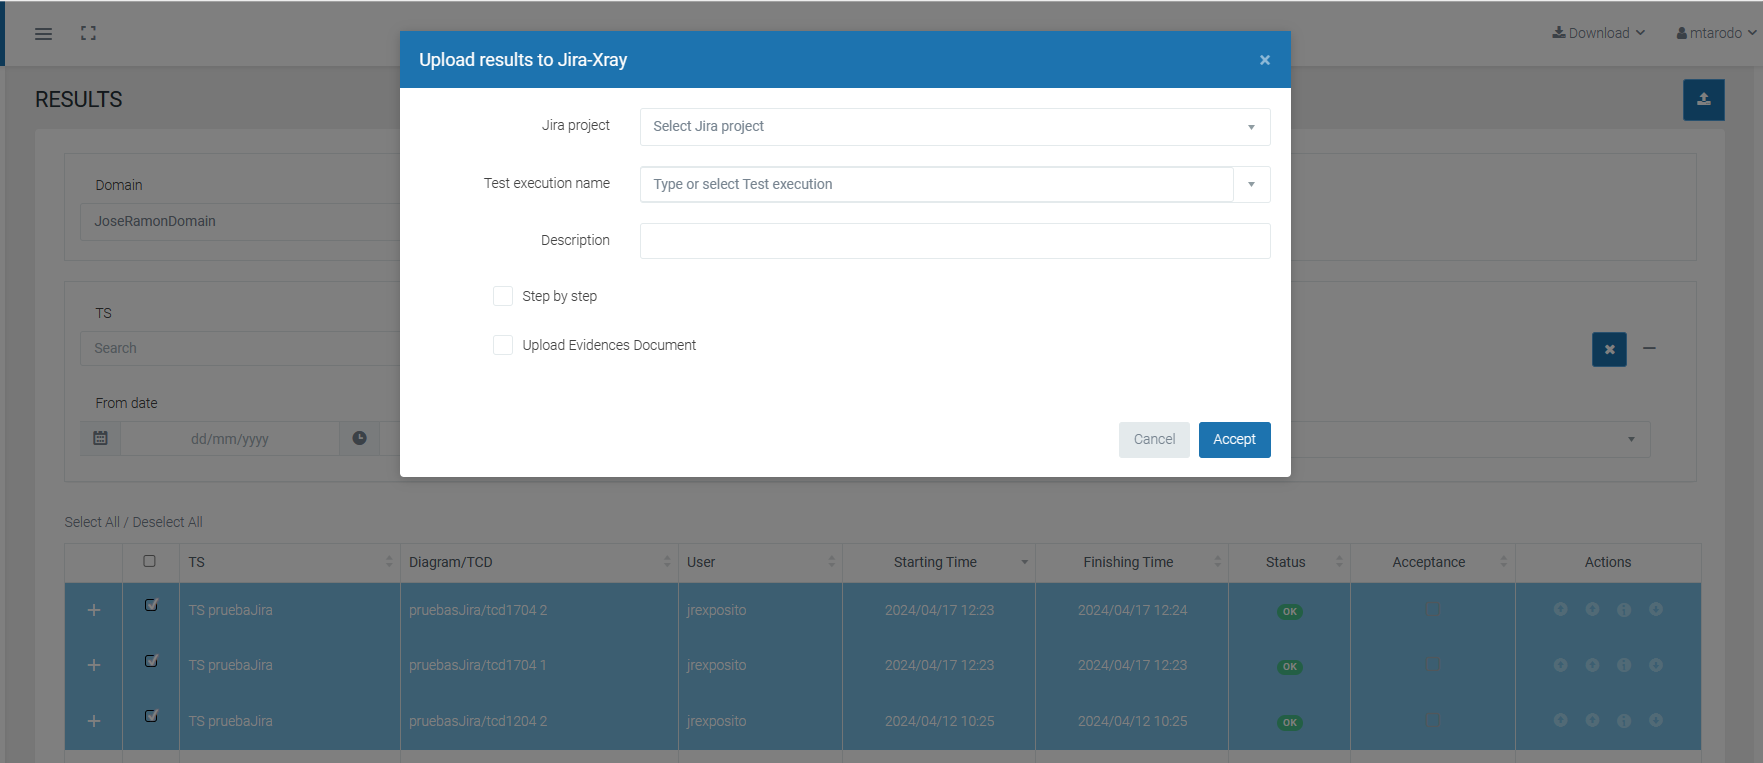Sort table by Starting Time column
Screen dimensions: 1763x763
pos(937,562)
